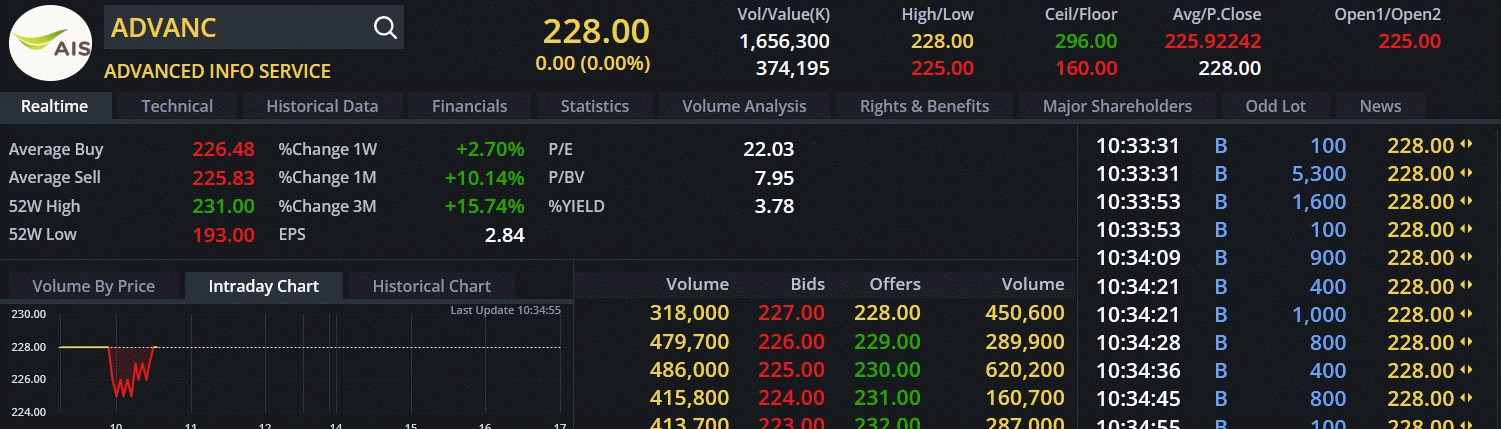Click the P/BV value 7.95
The image size is (1501, 429).
[x=776, y=178]
